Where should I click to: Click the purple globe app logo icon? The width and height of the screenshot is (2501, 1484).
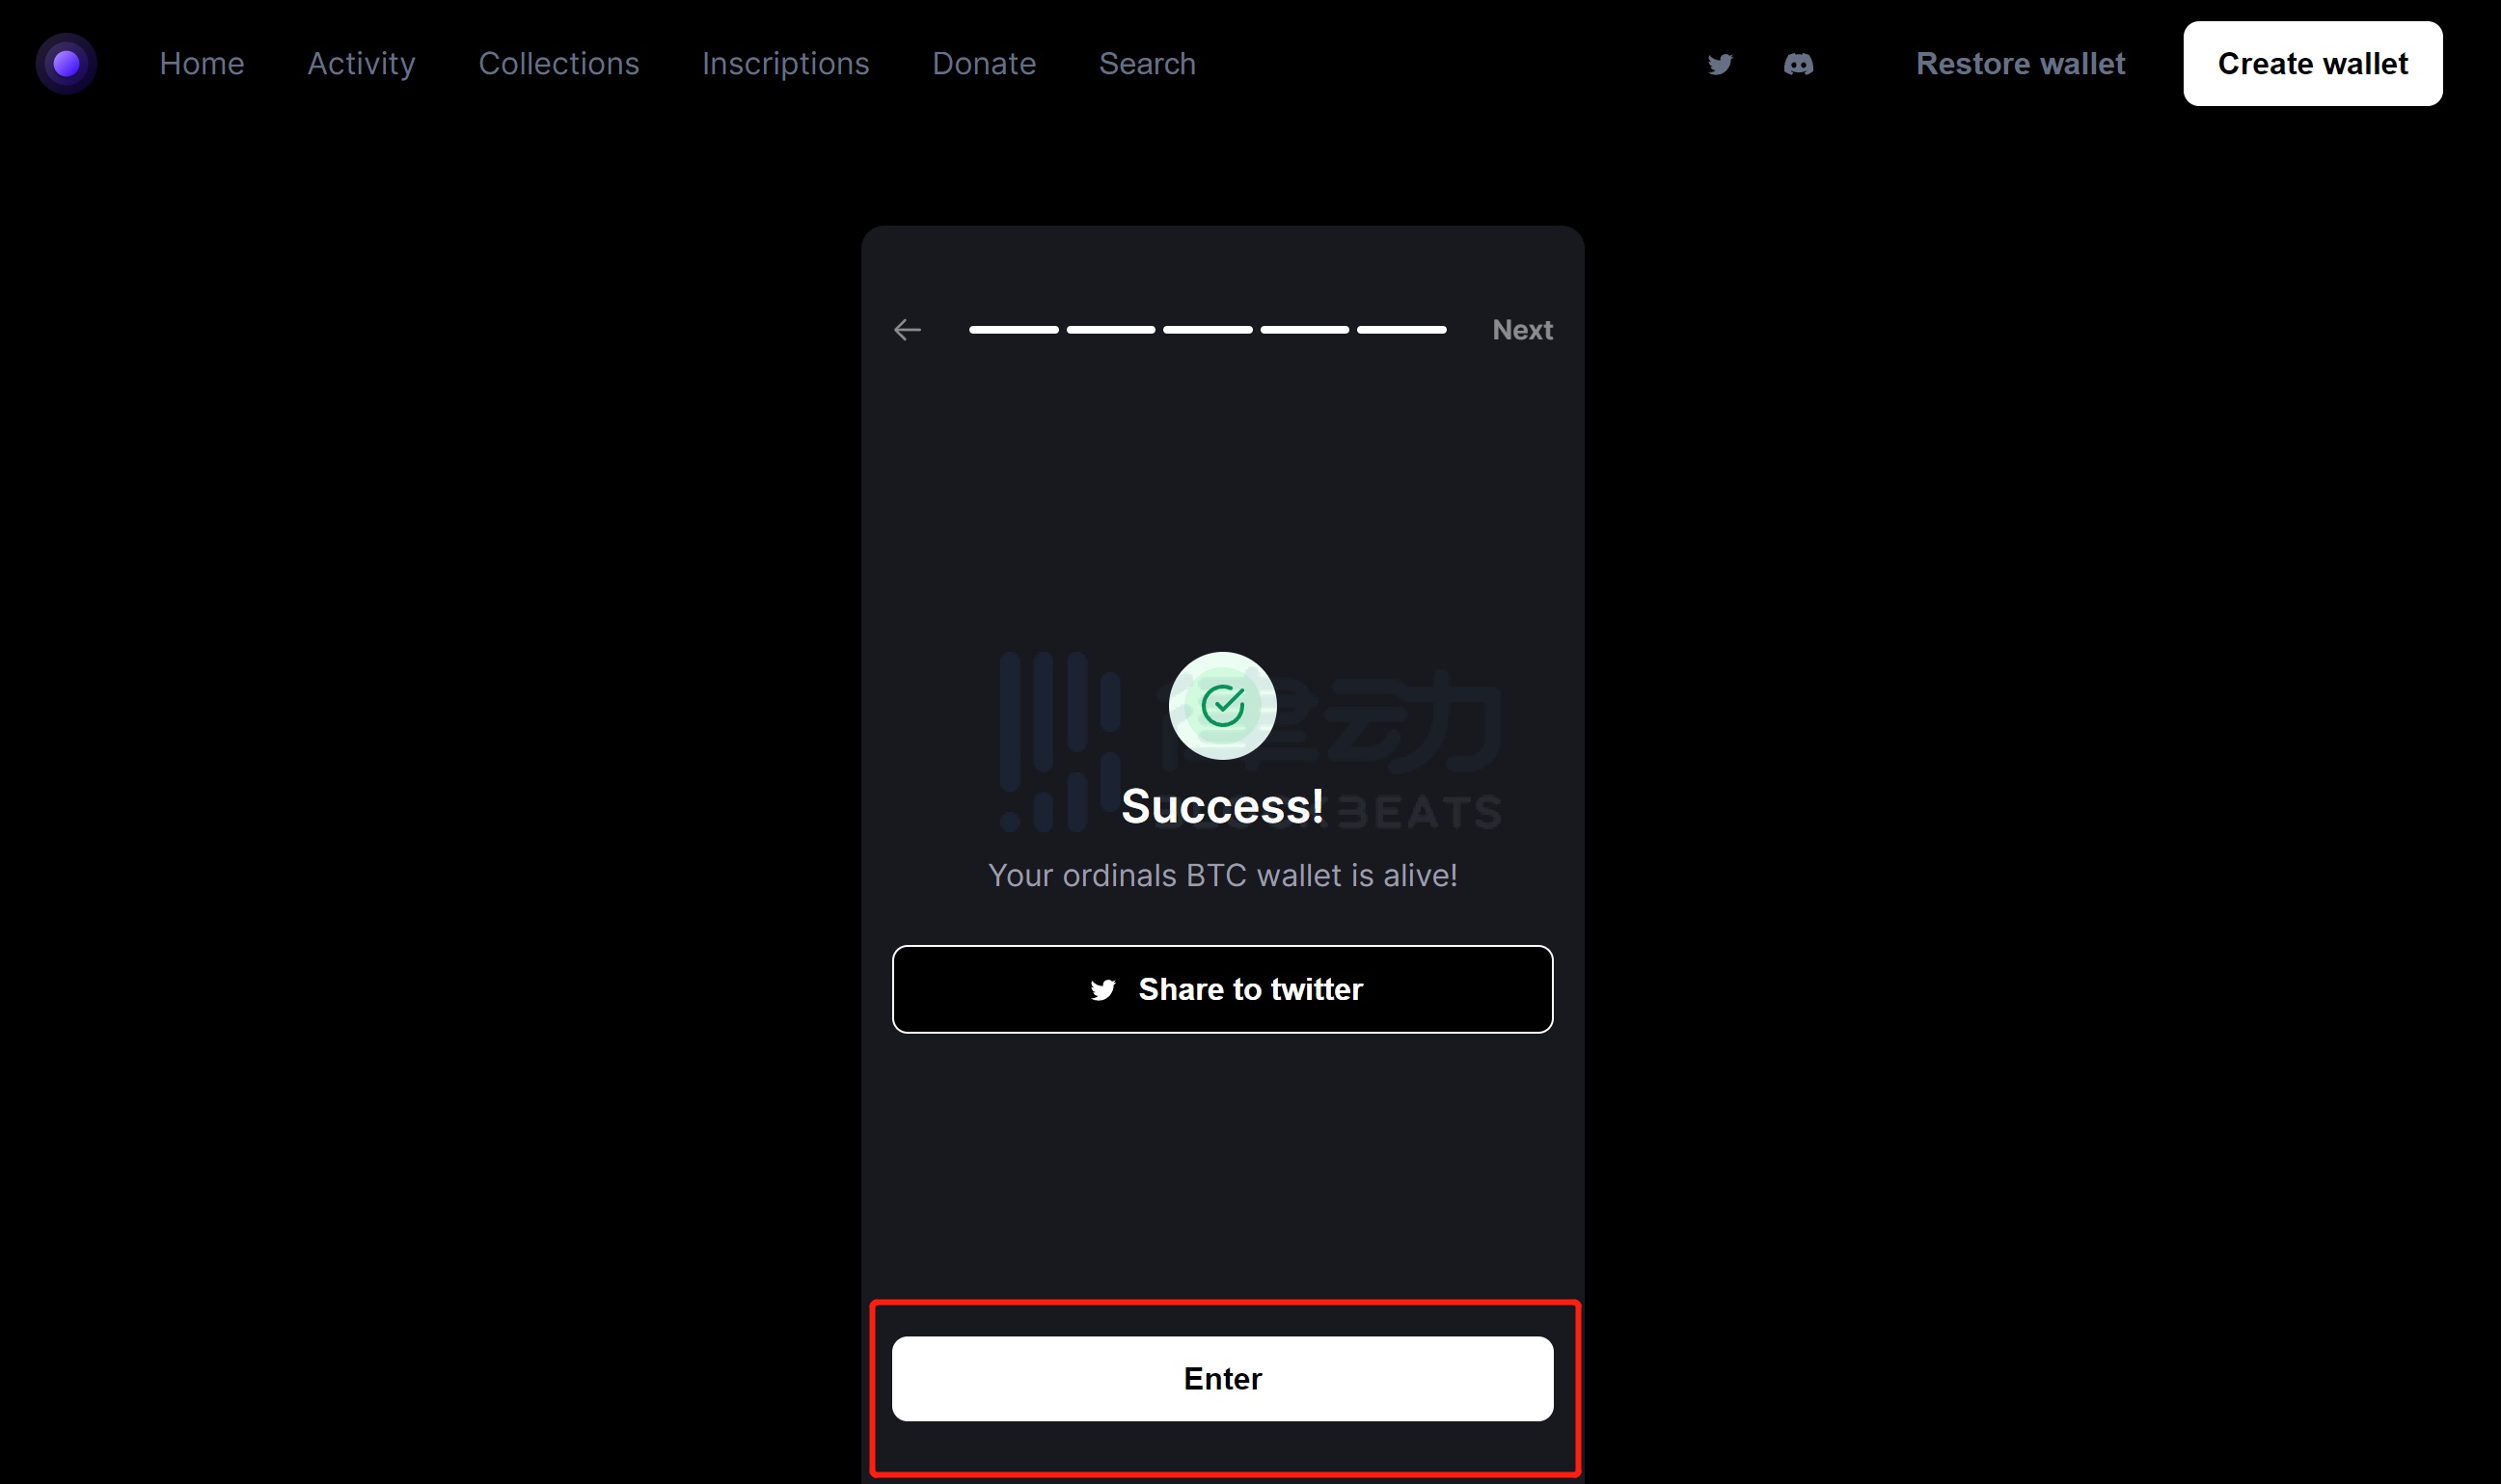pos(68,66)
